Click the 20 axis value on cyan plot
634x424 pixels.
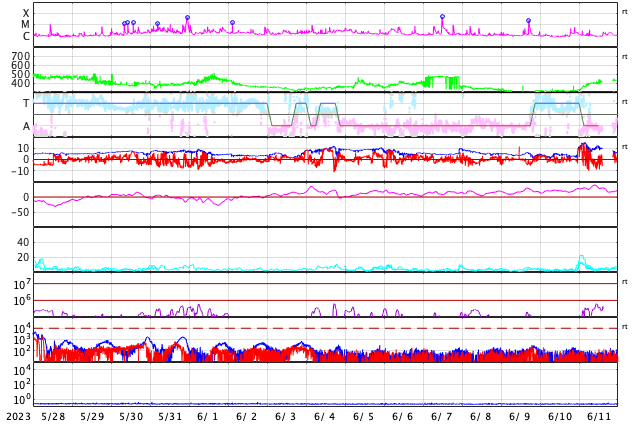coord(23,257)
